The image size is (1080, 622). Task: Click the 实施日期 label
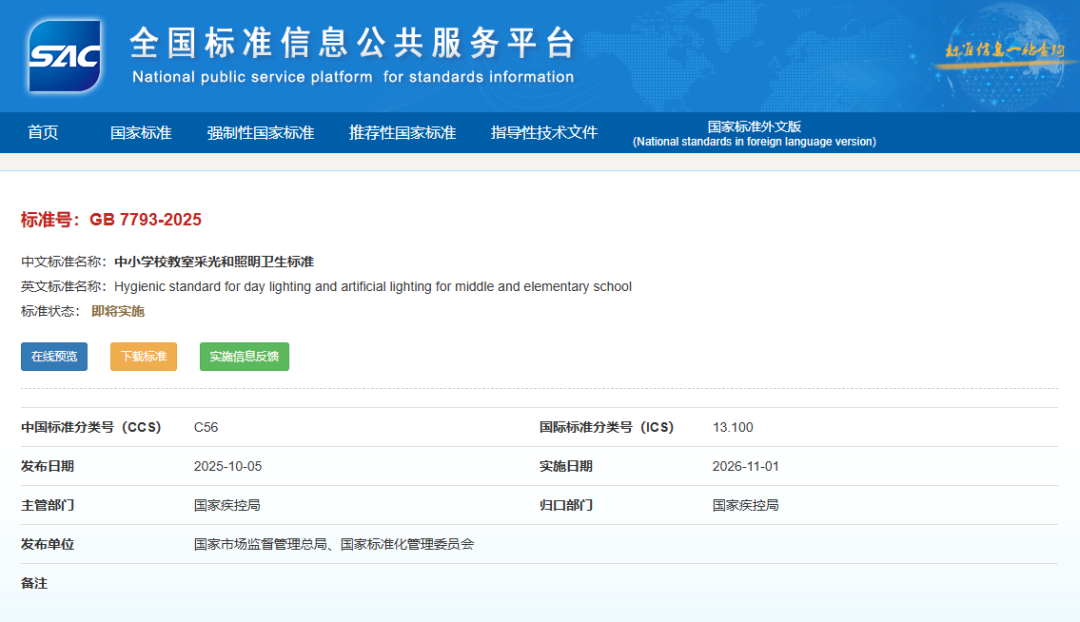[566, 466]
